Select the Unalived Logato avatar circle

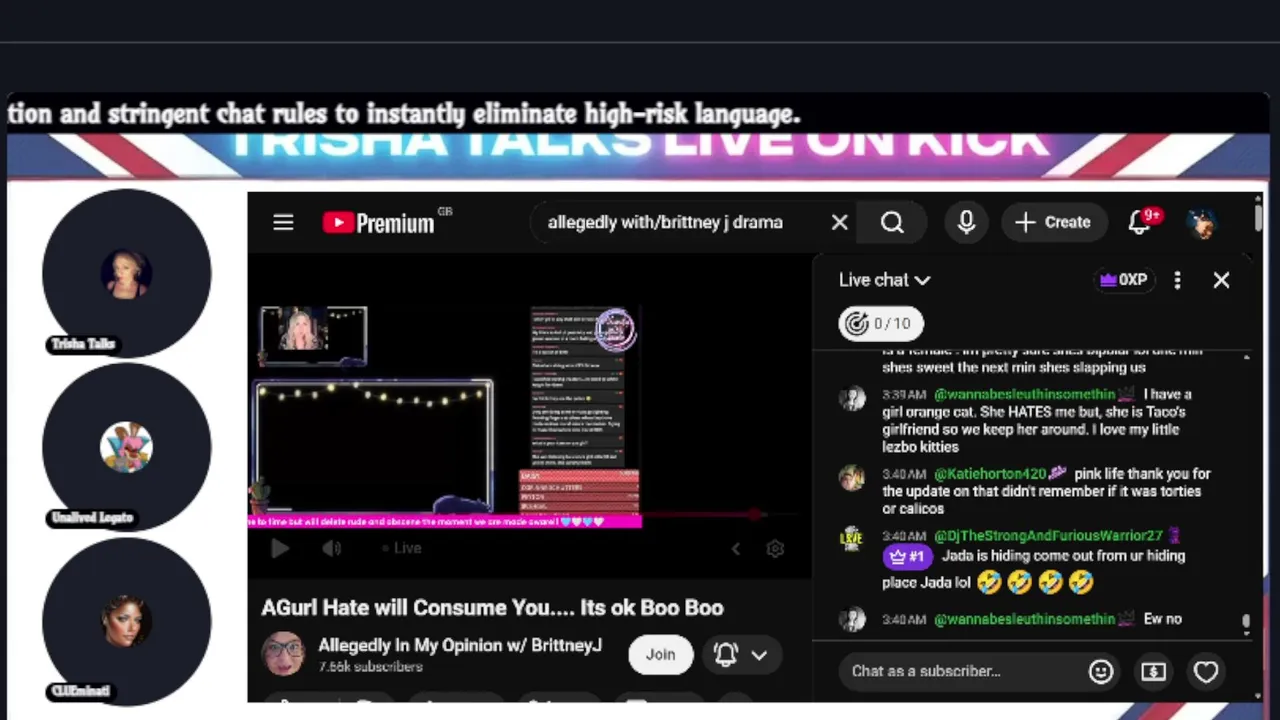[127, 447]
